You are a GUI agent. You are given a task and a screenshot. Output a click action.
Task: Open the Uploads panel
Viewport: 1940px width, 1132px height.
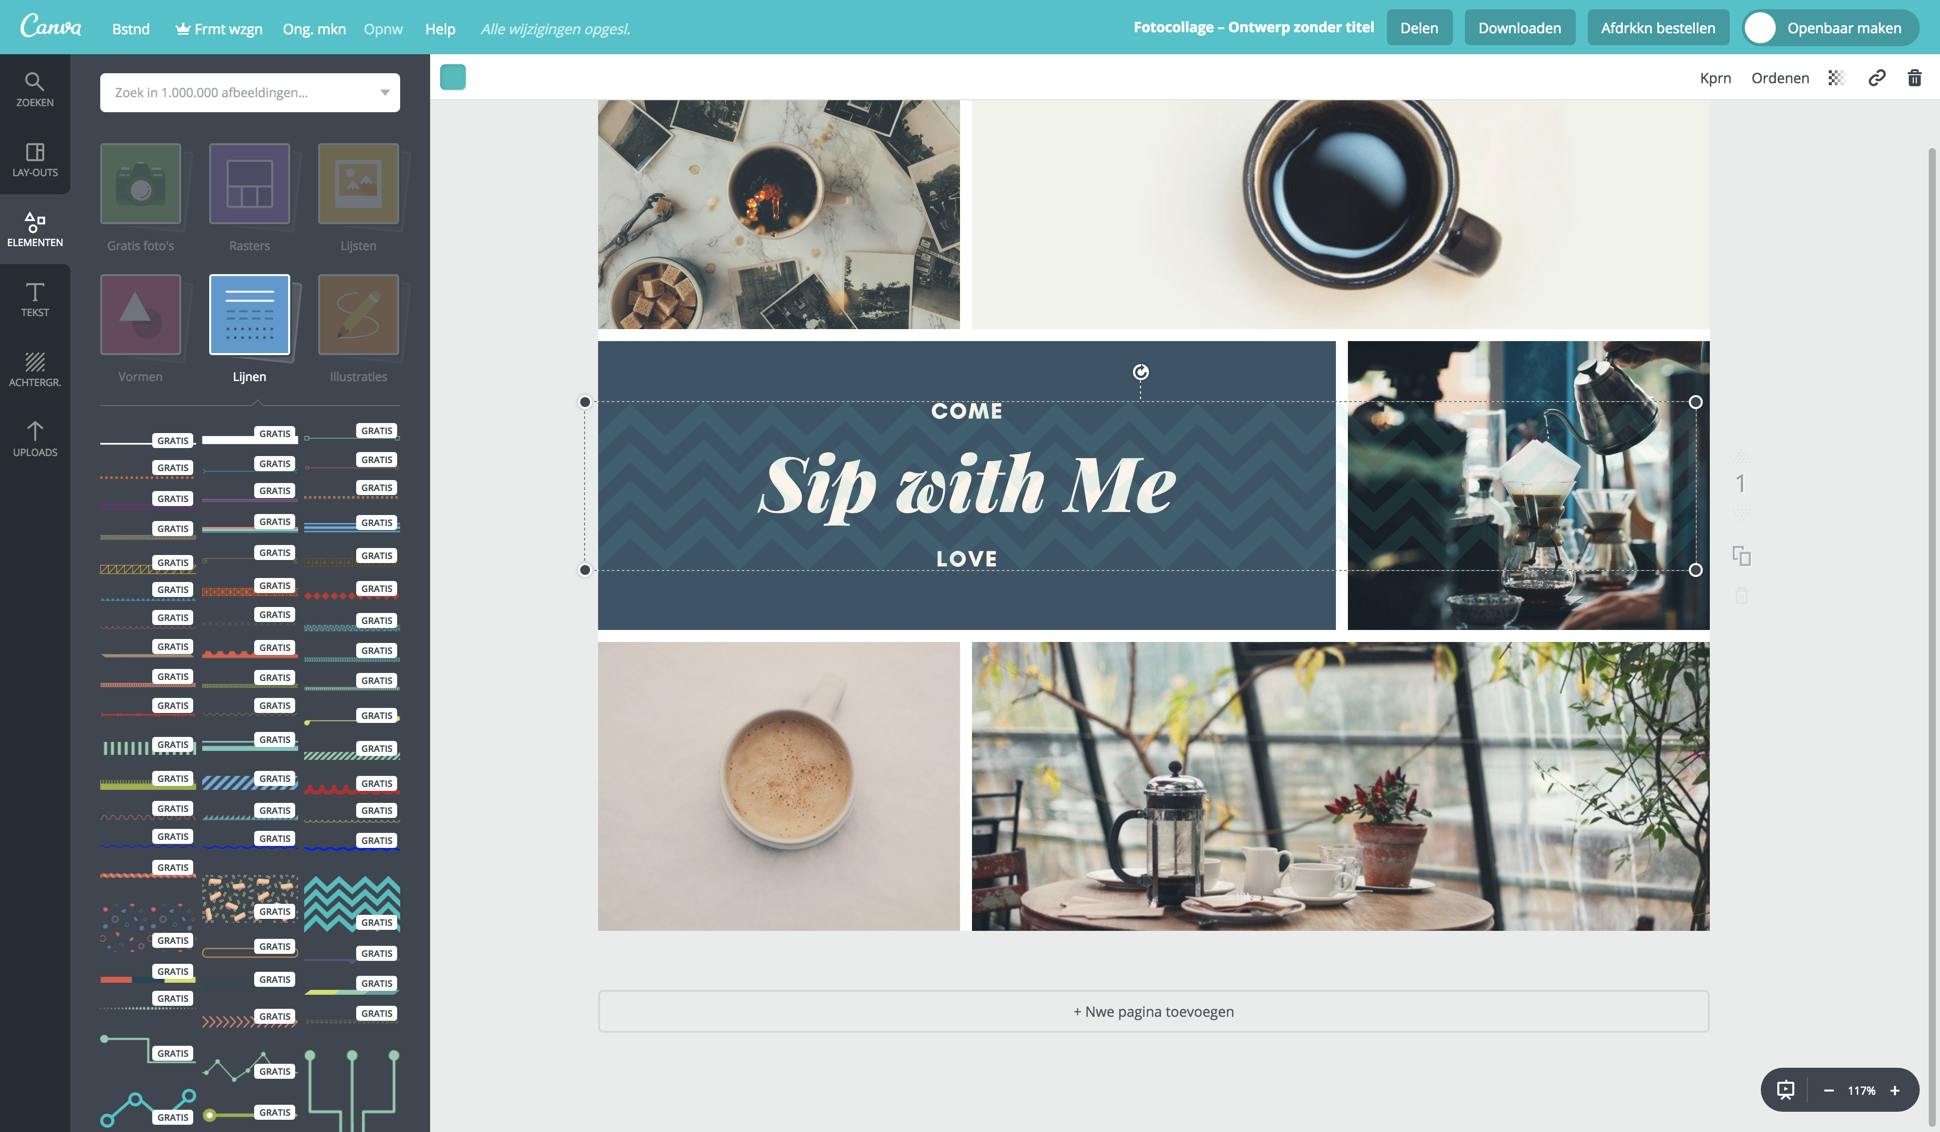(34, 439)
